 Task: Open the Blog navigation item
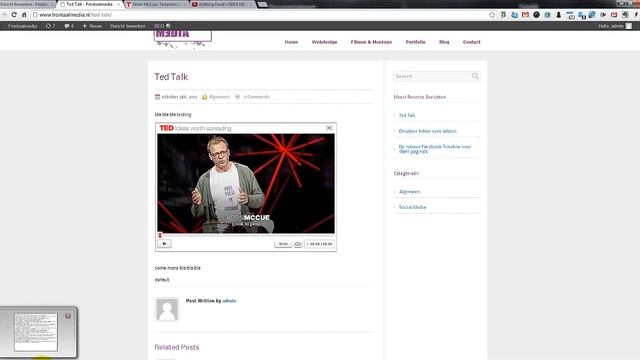click(444, 42)
